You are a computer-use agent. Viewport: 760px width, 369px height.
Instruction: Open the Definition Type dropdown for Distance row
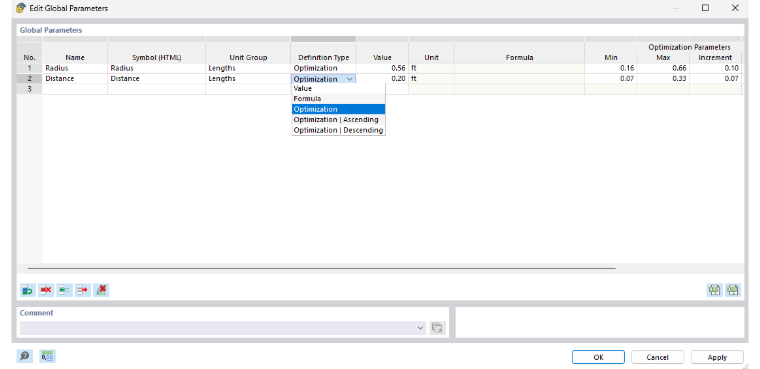pyautogui.click(x=350, y=79)
